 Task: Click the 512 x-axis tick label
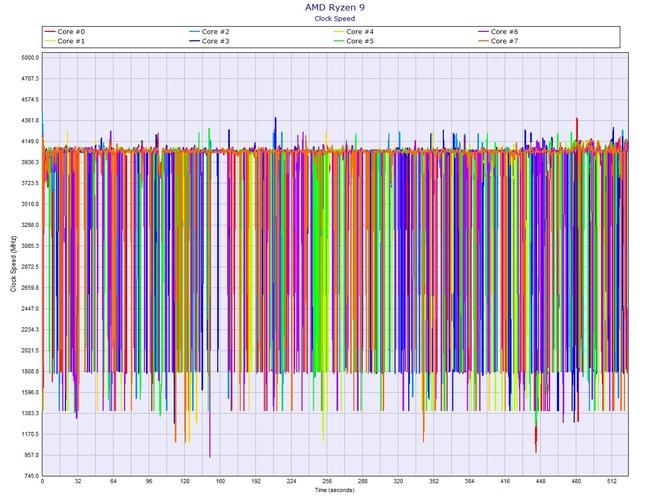612,481
